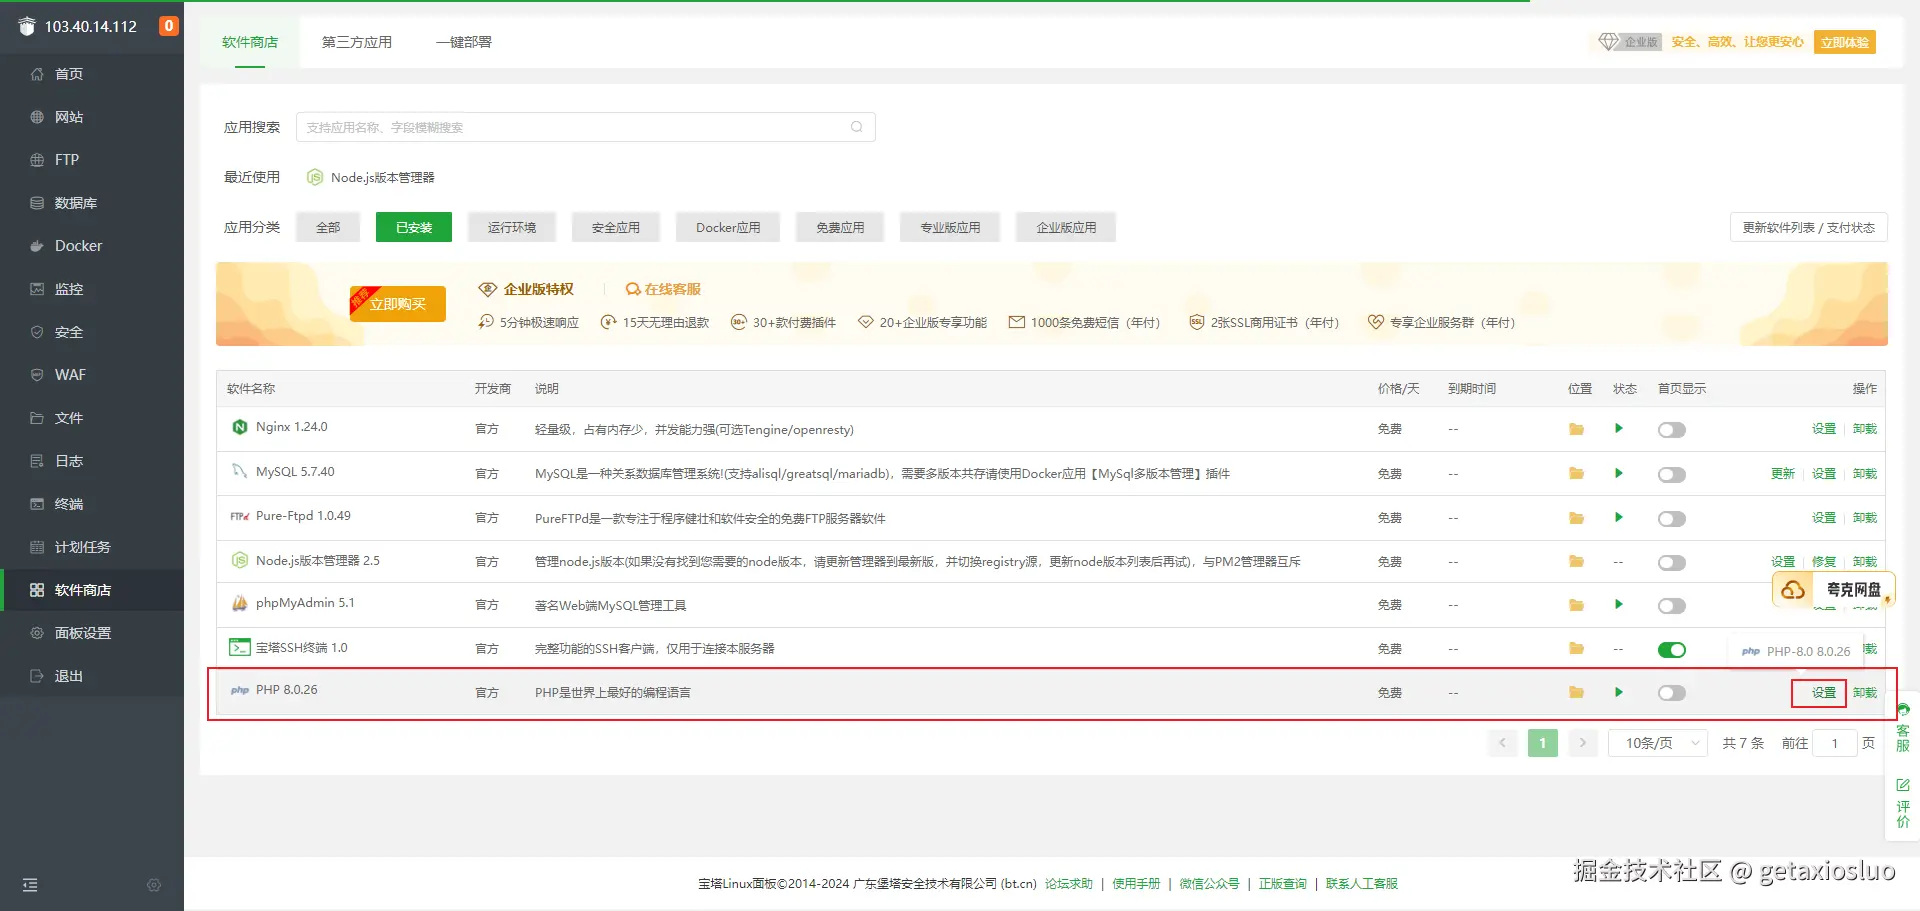Viewport: 1920px width, 911px height.
Task: Click the MySQL running-status play icon
Action: (x=1618, y=473)
